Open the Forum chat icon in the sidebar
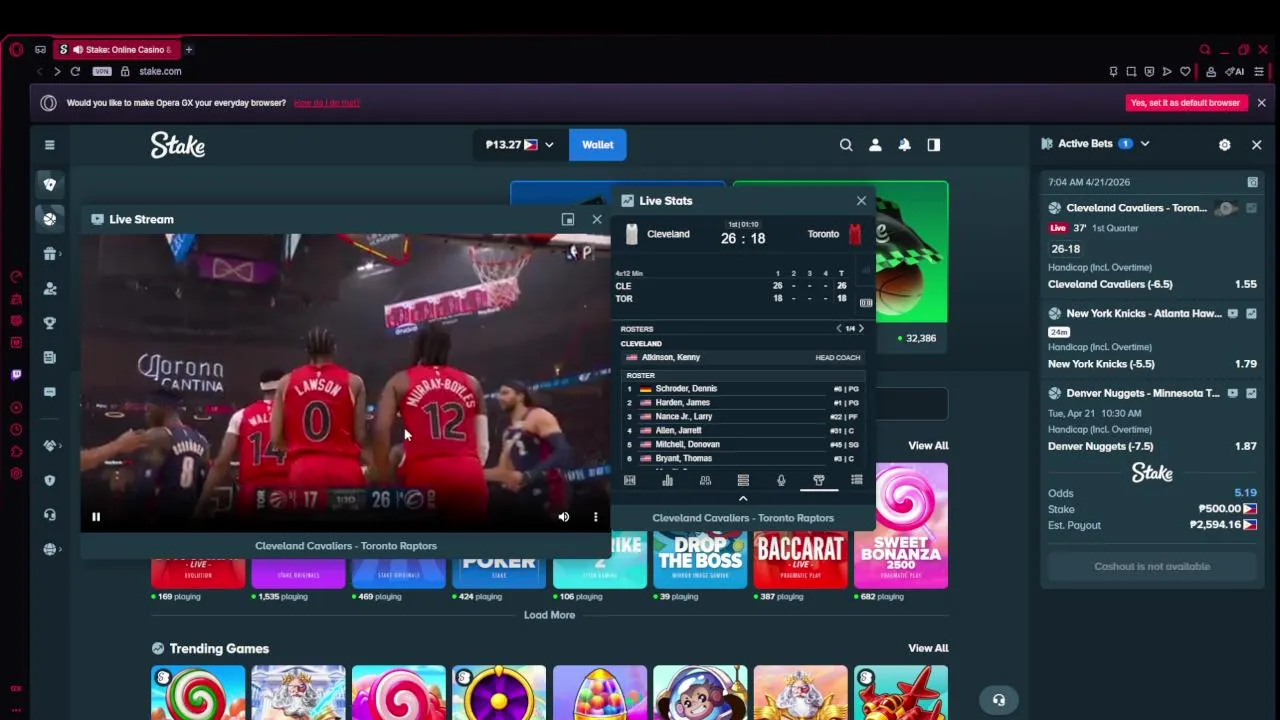The width and height of the screenshot is (1280, 720). click(49, 392)
